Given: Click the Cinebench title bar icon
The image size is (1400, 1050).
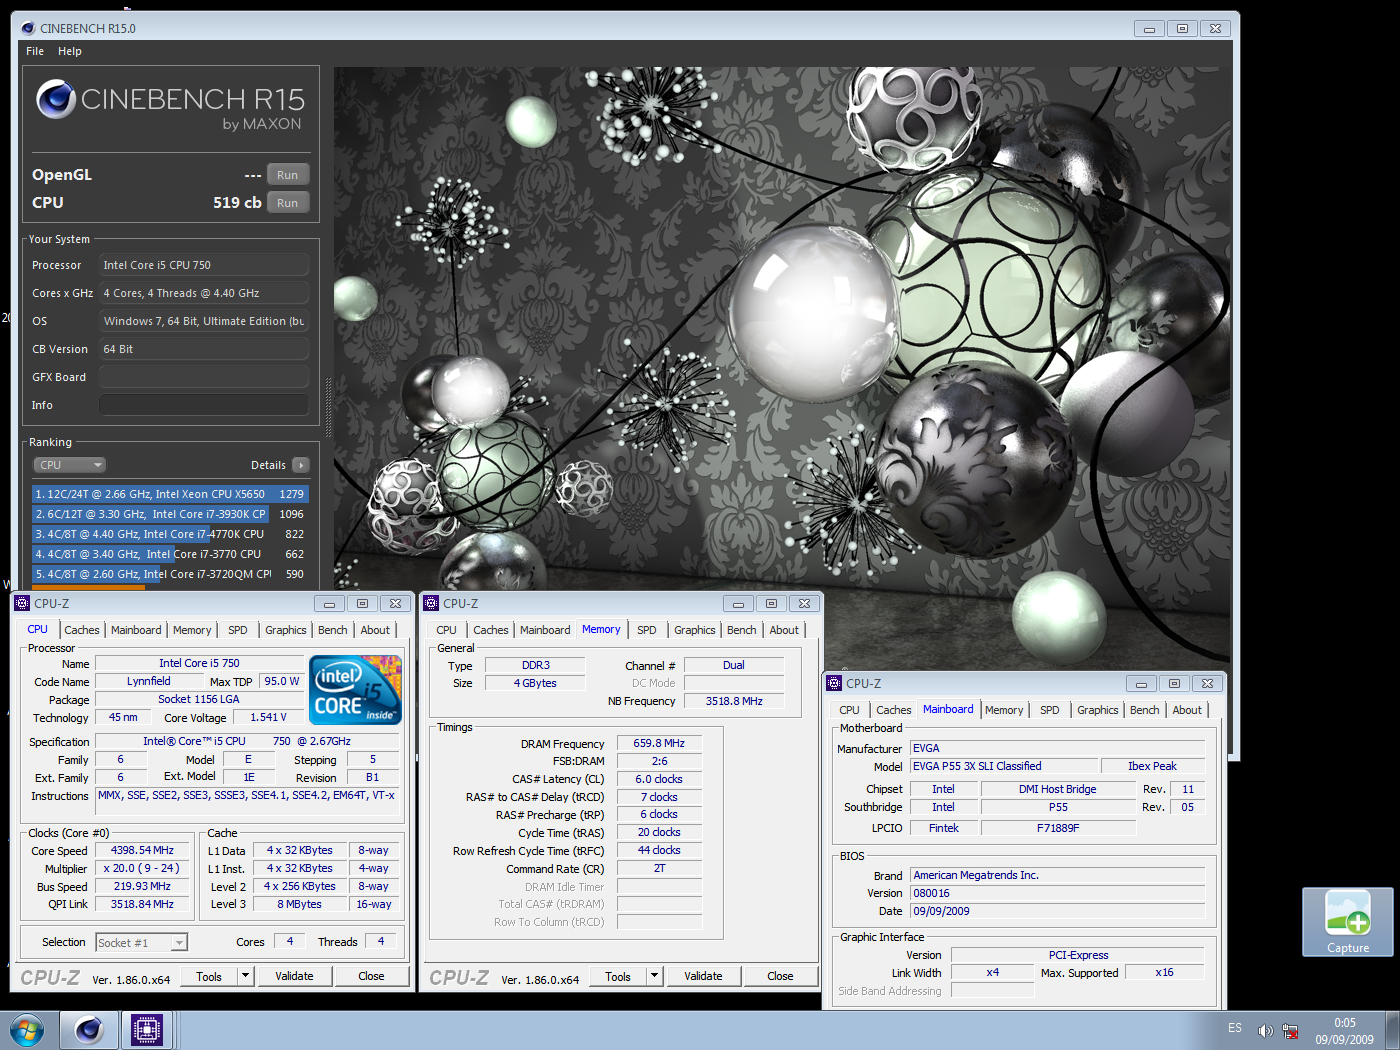Looking at the screenshot, I should click(28, 28).
